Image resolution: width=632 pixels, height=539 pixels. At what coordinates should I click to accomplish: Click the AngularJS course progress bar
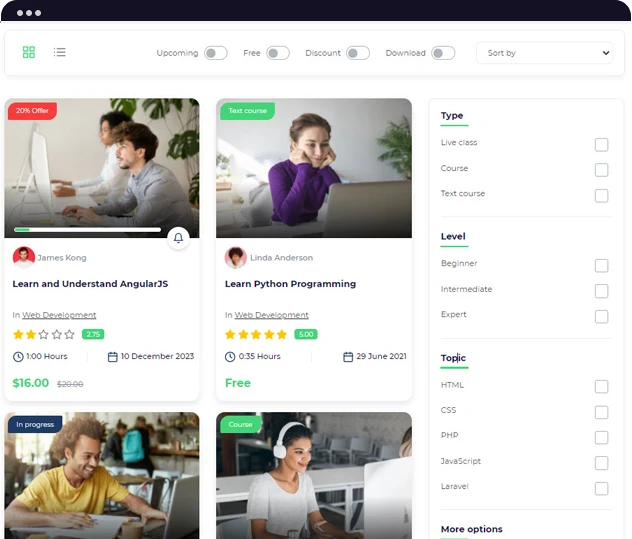[87, 230]
